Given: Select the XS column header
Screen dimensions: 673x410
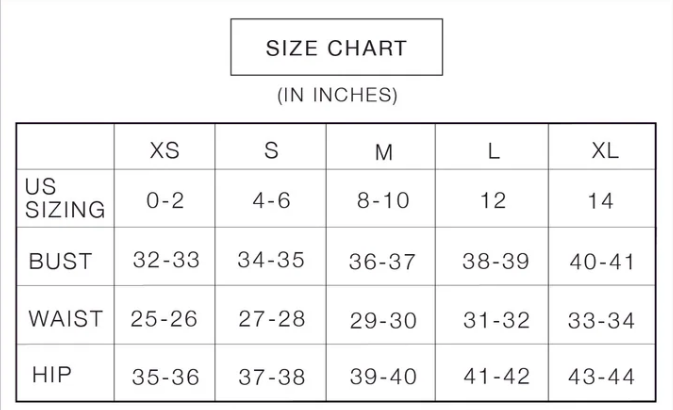Looking at the screenshot, I should [165, 150].
